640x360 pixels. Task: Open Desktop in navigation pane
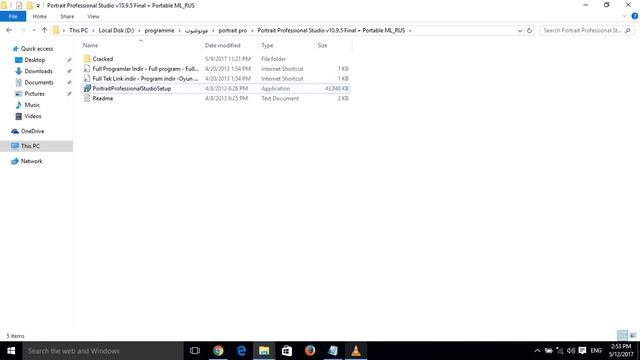pyautogui.click(x=34, y=60)
